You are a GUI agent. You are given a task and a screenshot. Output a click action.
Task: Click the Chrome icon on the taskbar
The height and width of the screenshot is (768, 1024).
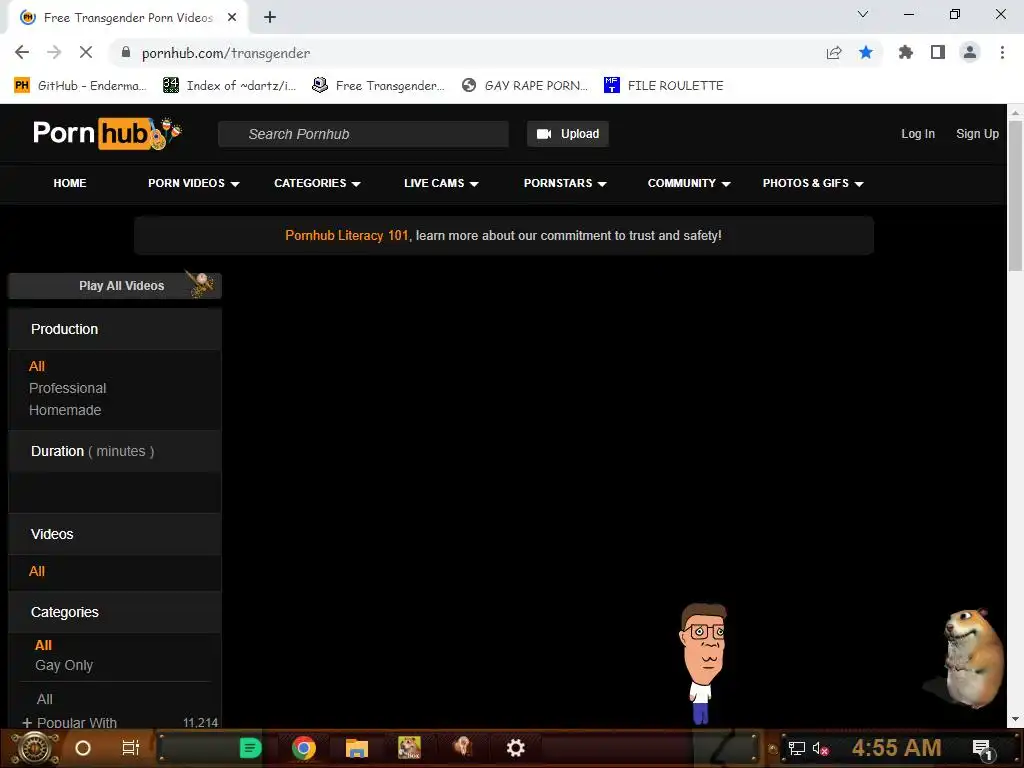point(304,748)
